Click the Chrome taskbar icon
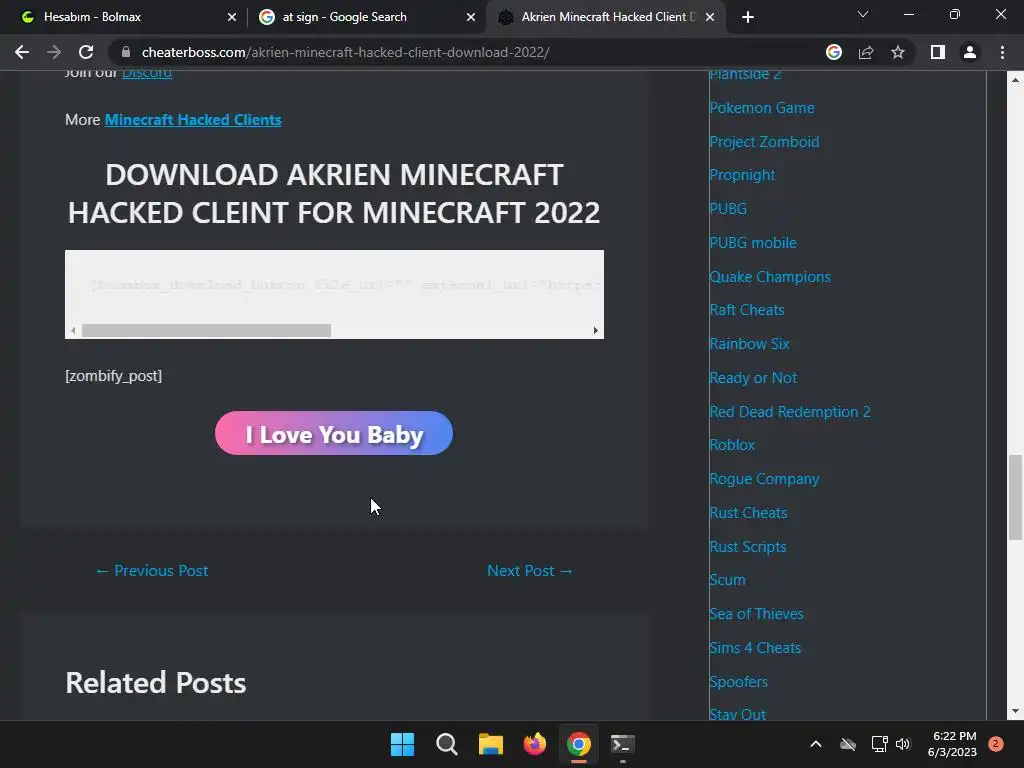Viewport: 1024px width, 768px height. pyautogui.click(x=579, y=744)
